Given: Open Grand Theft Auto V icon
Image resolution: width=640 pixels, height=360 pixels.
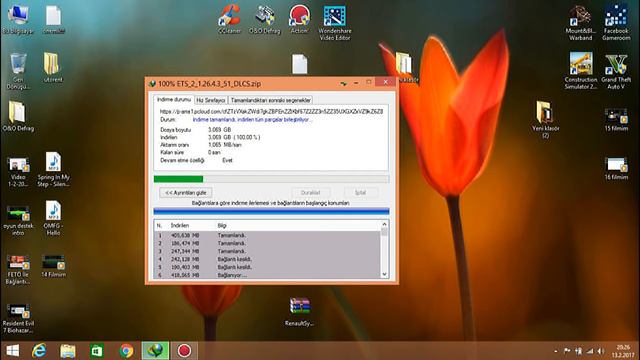Looking at the screenshot, I should tap(616, 71).
